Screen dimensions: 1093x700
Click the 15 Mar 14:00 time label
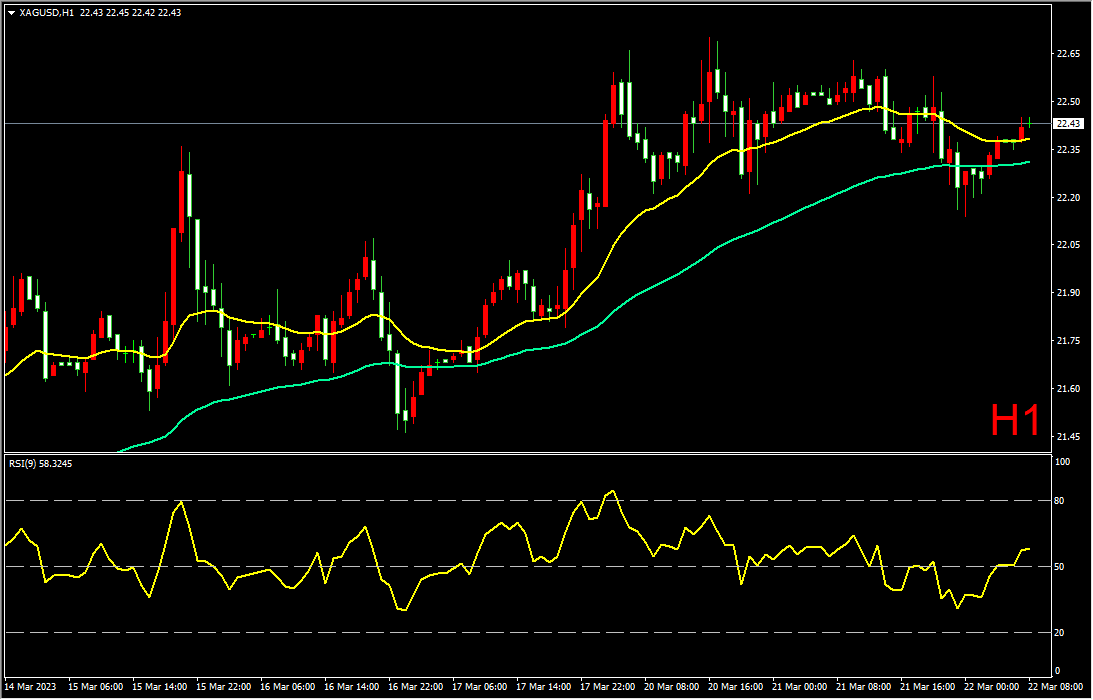click(160, 687)
